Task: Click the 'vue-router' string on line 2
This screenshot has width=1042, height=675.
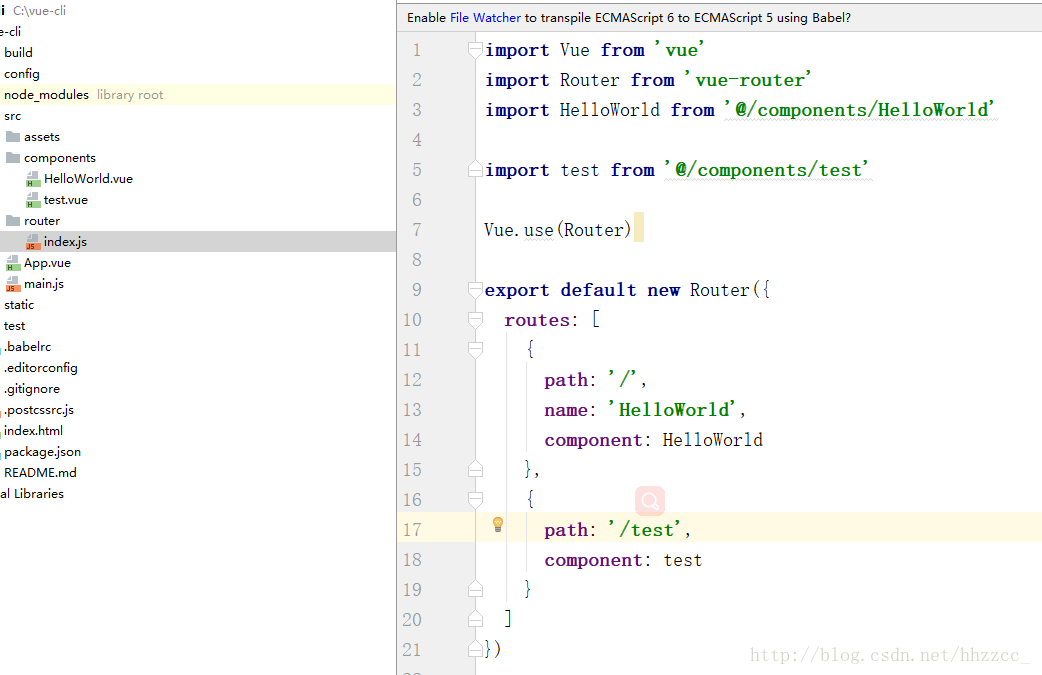Action: [749, 80]
